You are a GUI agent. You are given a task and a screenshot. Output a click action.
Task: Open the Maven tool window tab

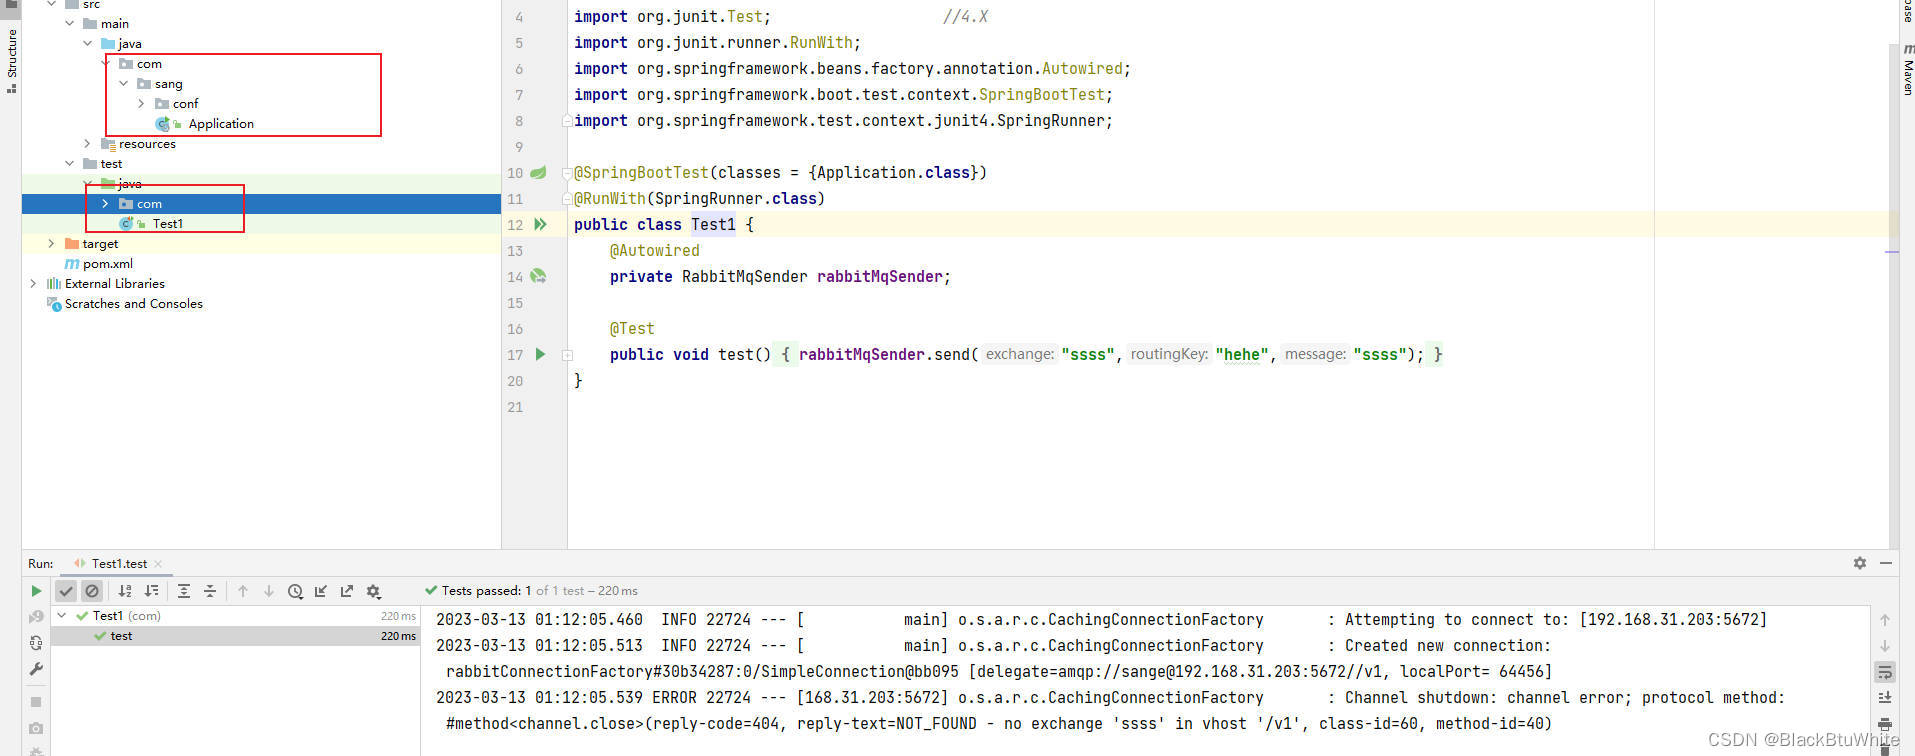pos(1907,70)
